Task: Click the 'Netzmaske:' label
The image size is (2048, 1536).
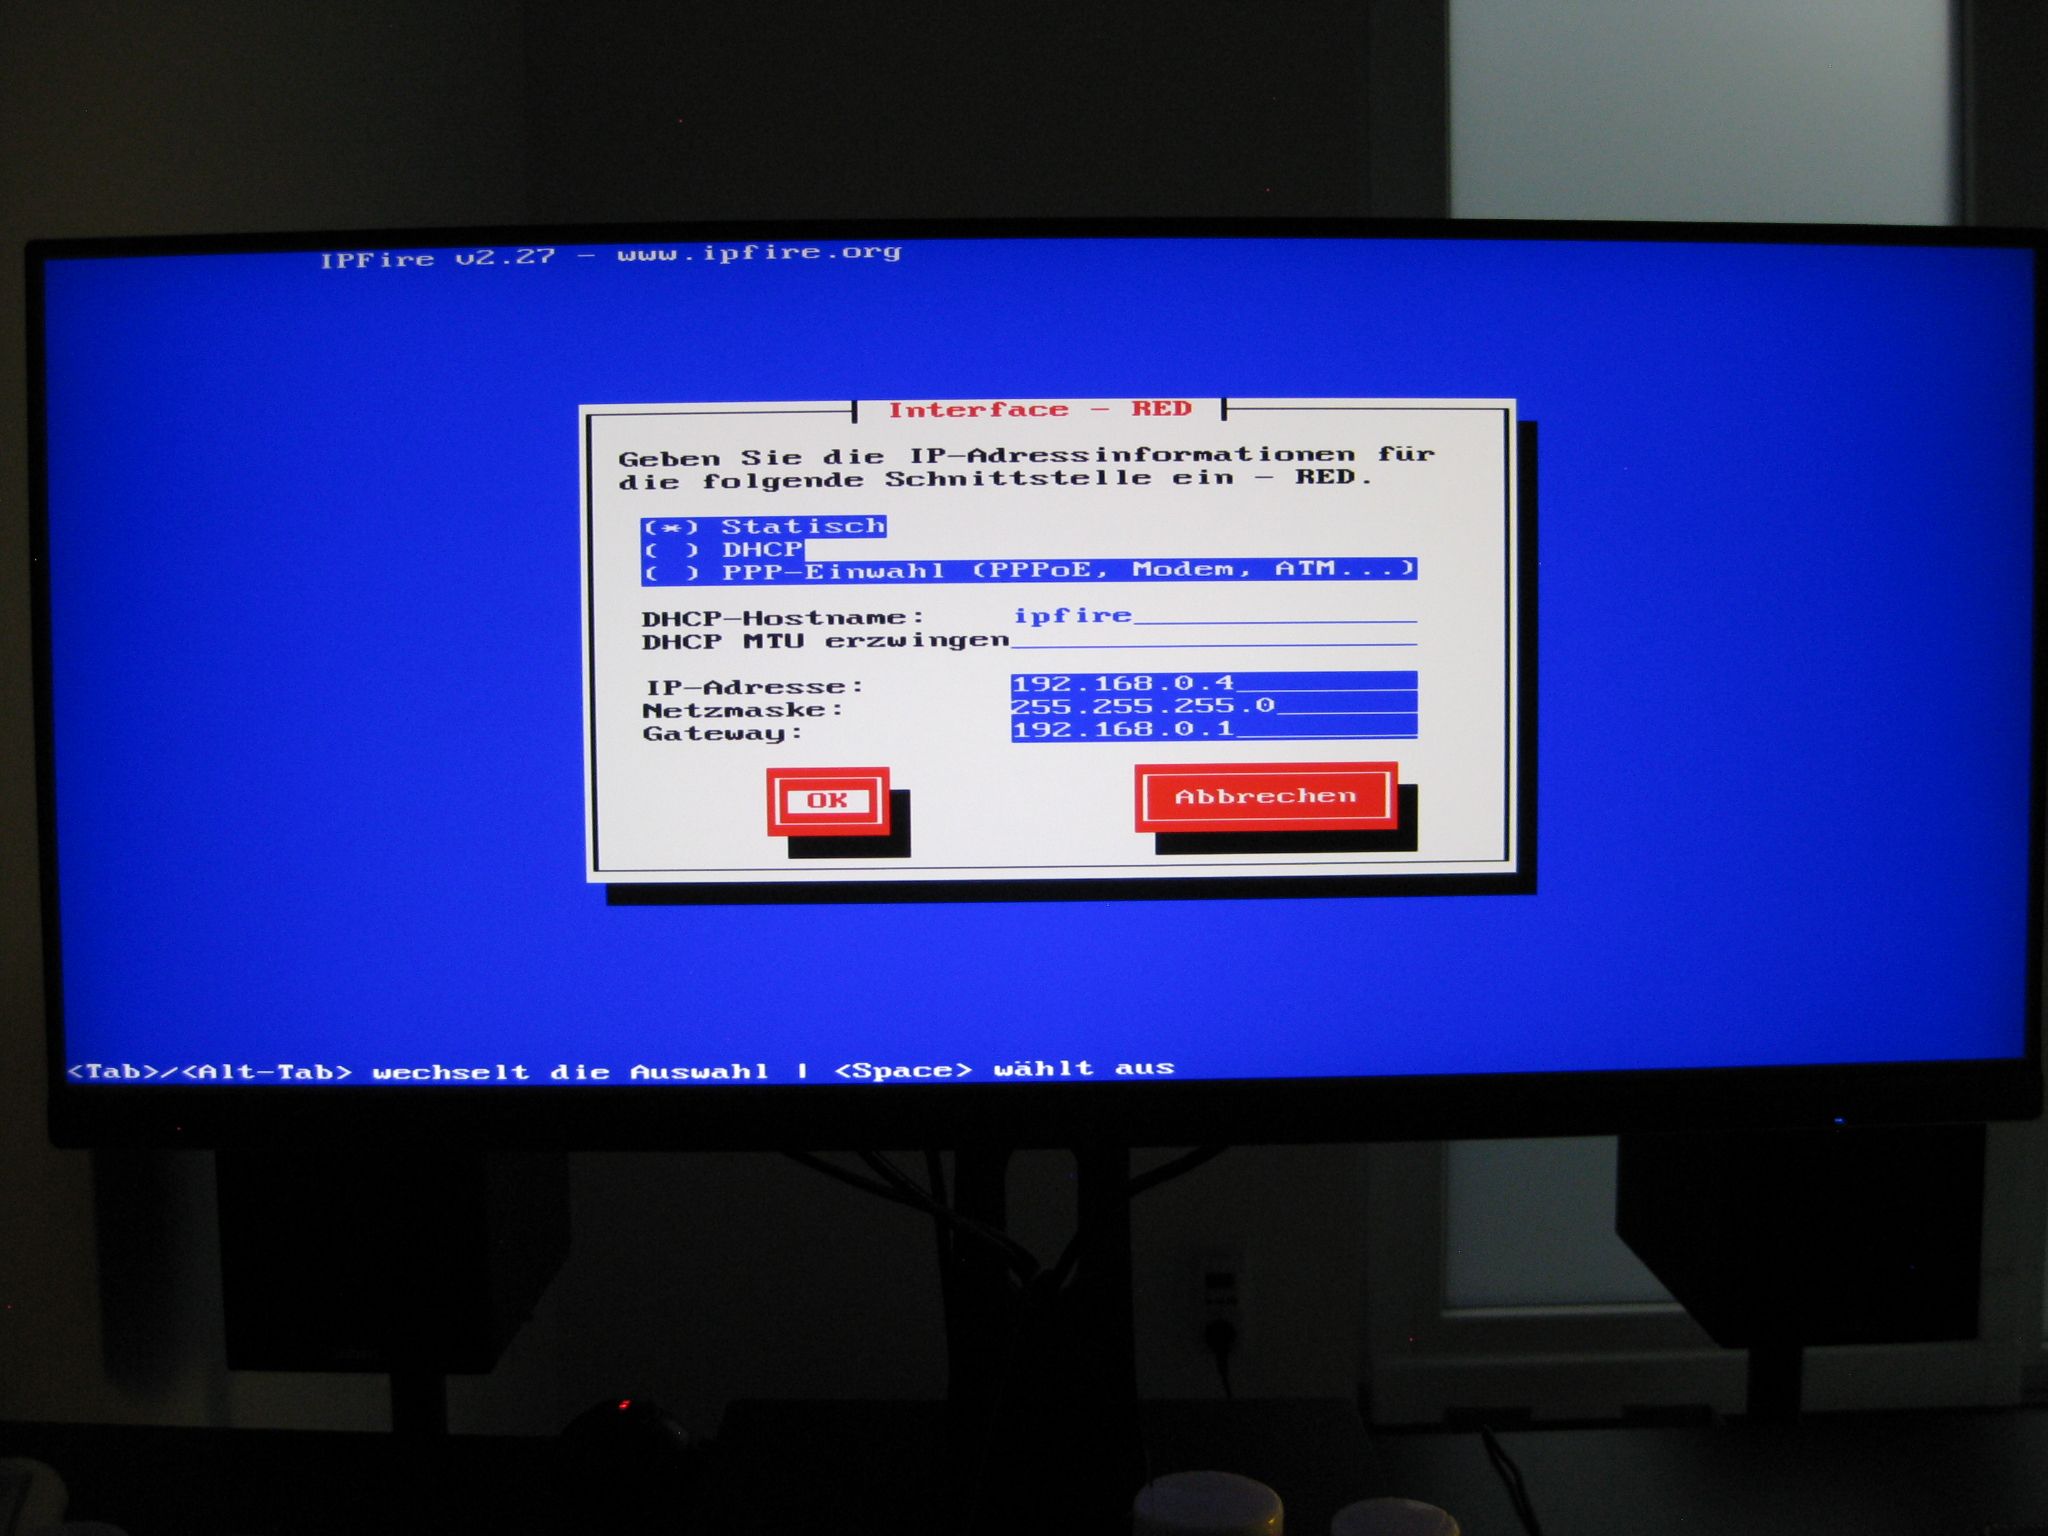Action: [x=743, y=710]
